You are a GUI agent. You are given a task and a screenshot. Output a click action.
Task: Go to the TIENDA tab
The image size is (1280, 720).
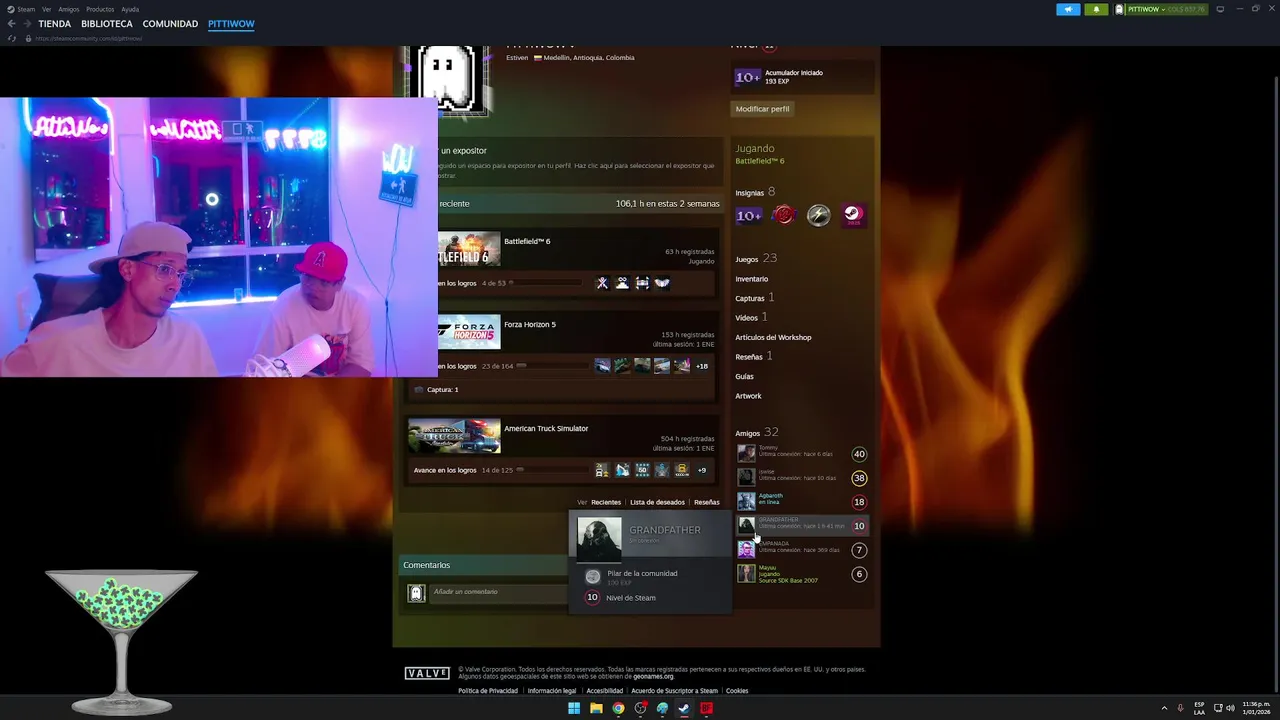click(55, 24)
